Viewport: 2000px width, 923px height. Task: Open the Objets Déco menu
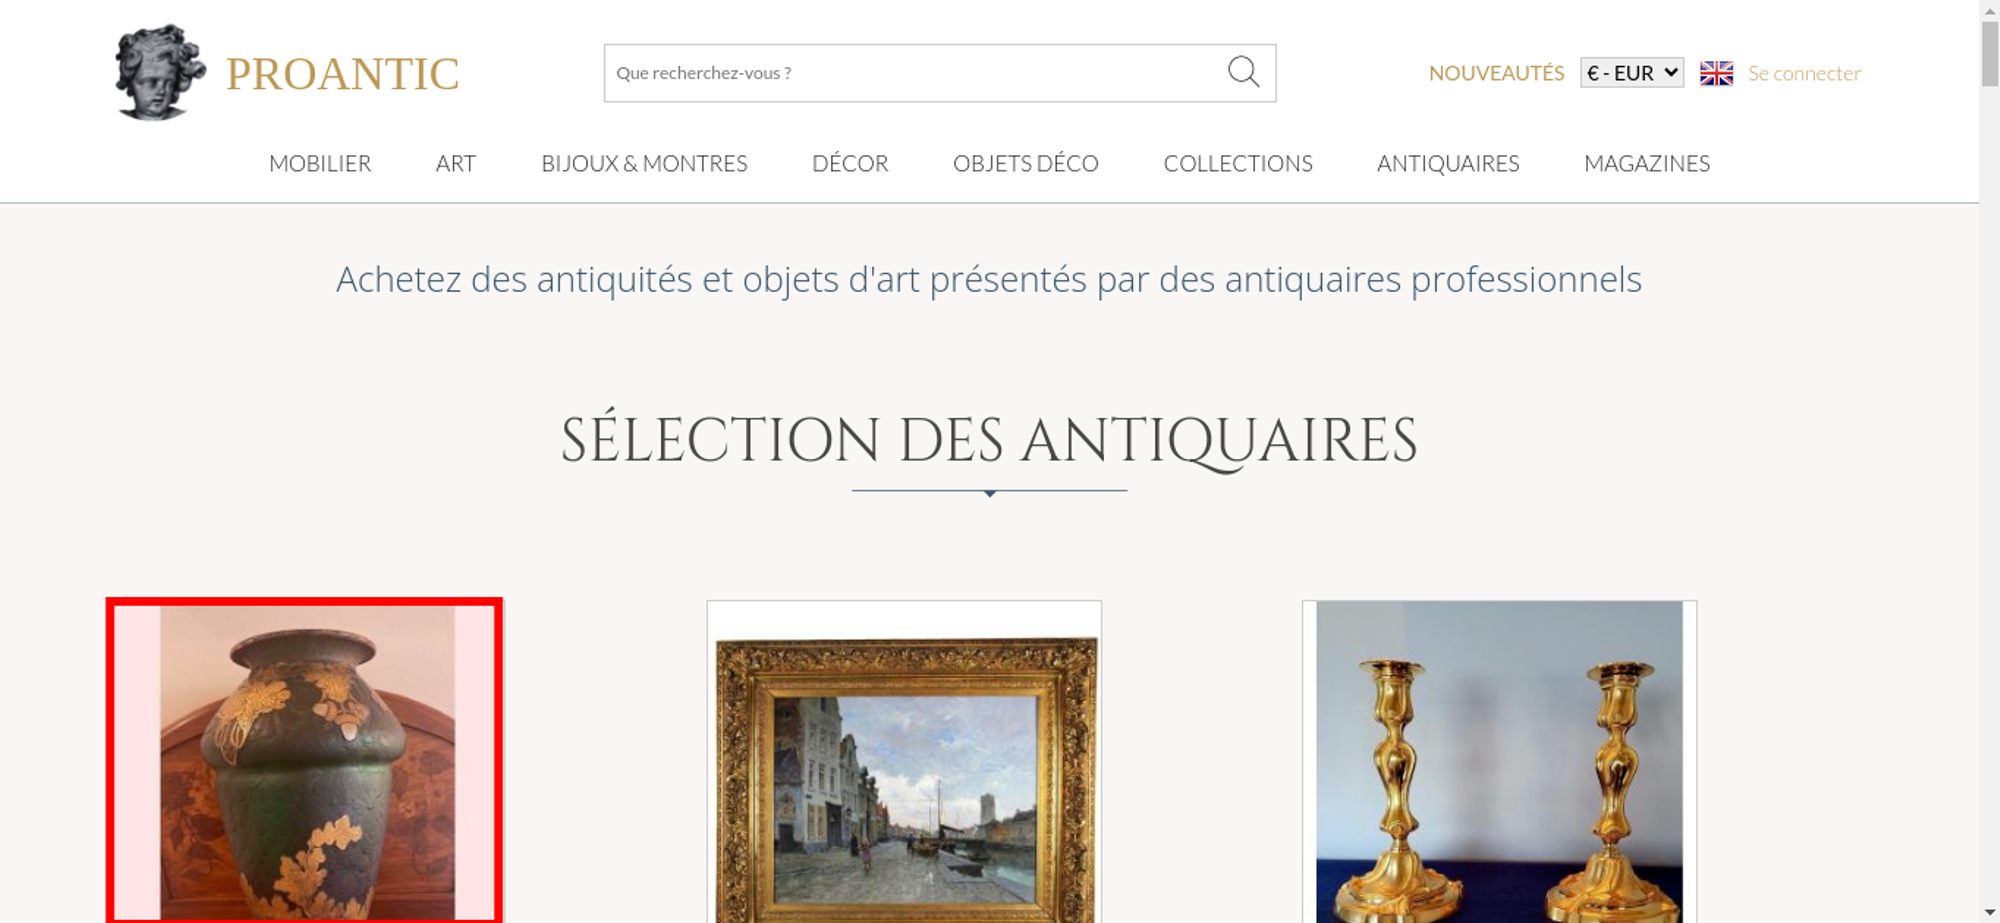pyautogui.click(x=1026, y=163)
